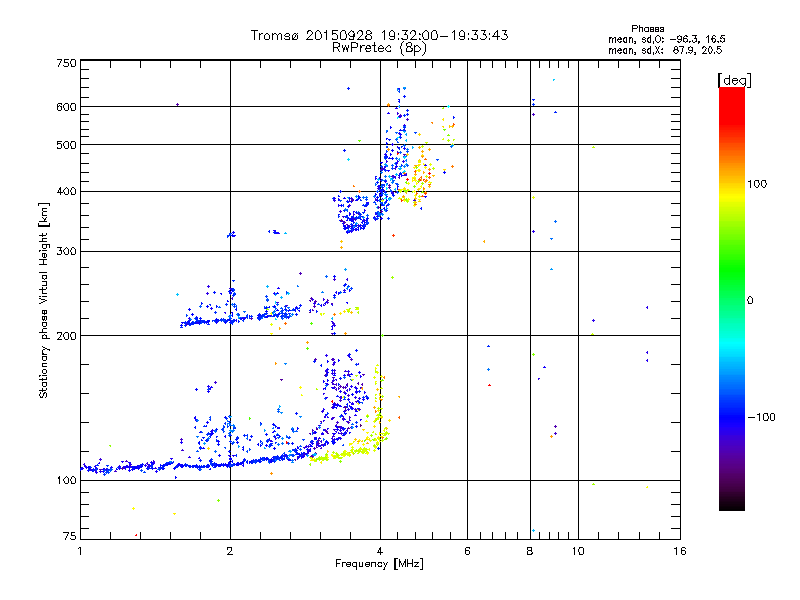
Task: Click the y-axis tick label '75'
Action: (70, 536)
